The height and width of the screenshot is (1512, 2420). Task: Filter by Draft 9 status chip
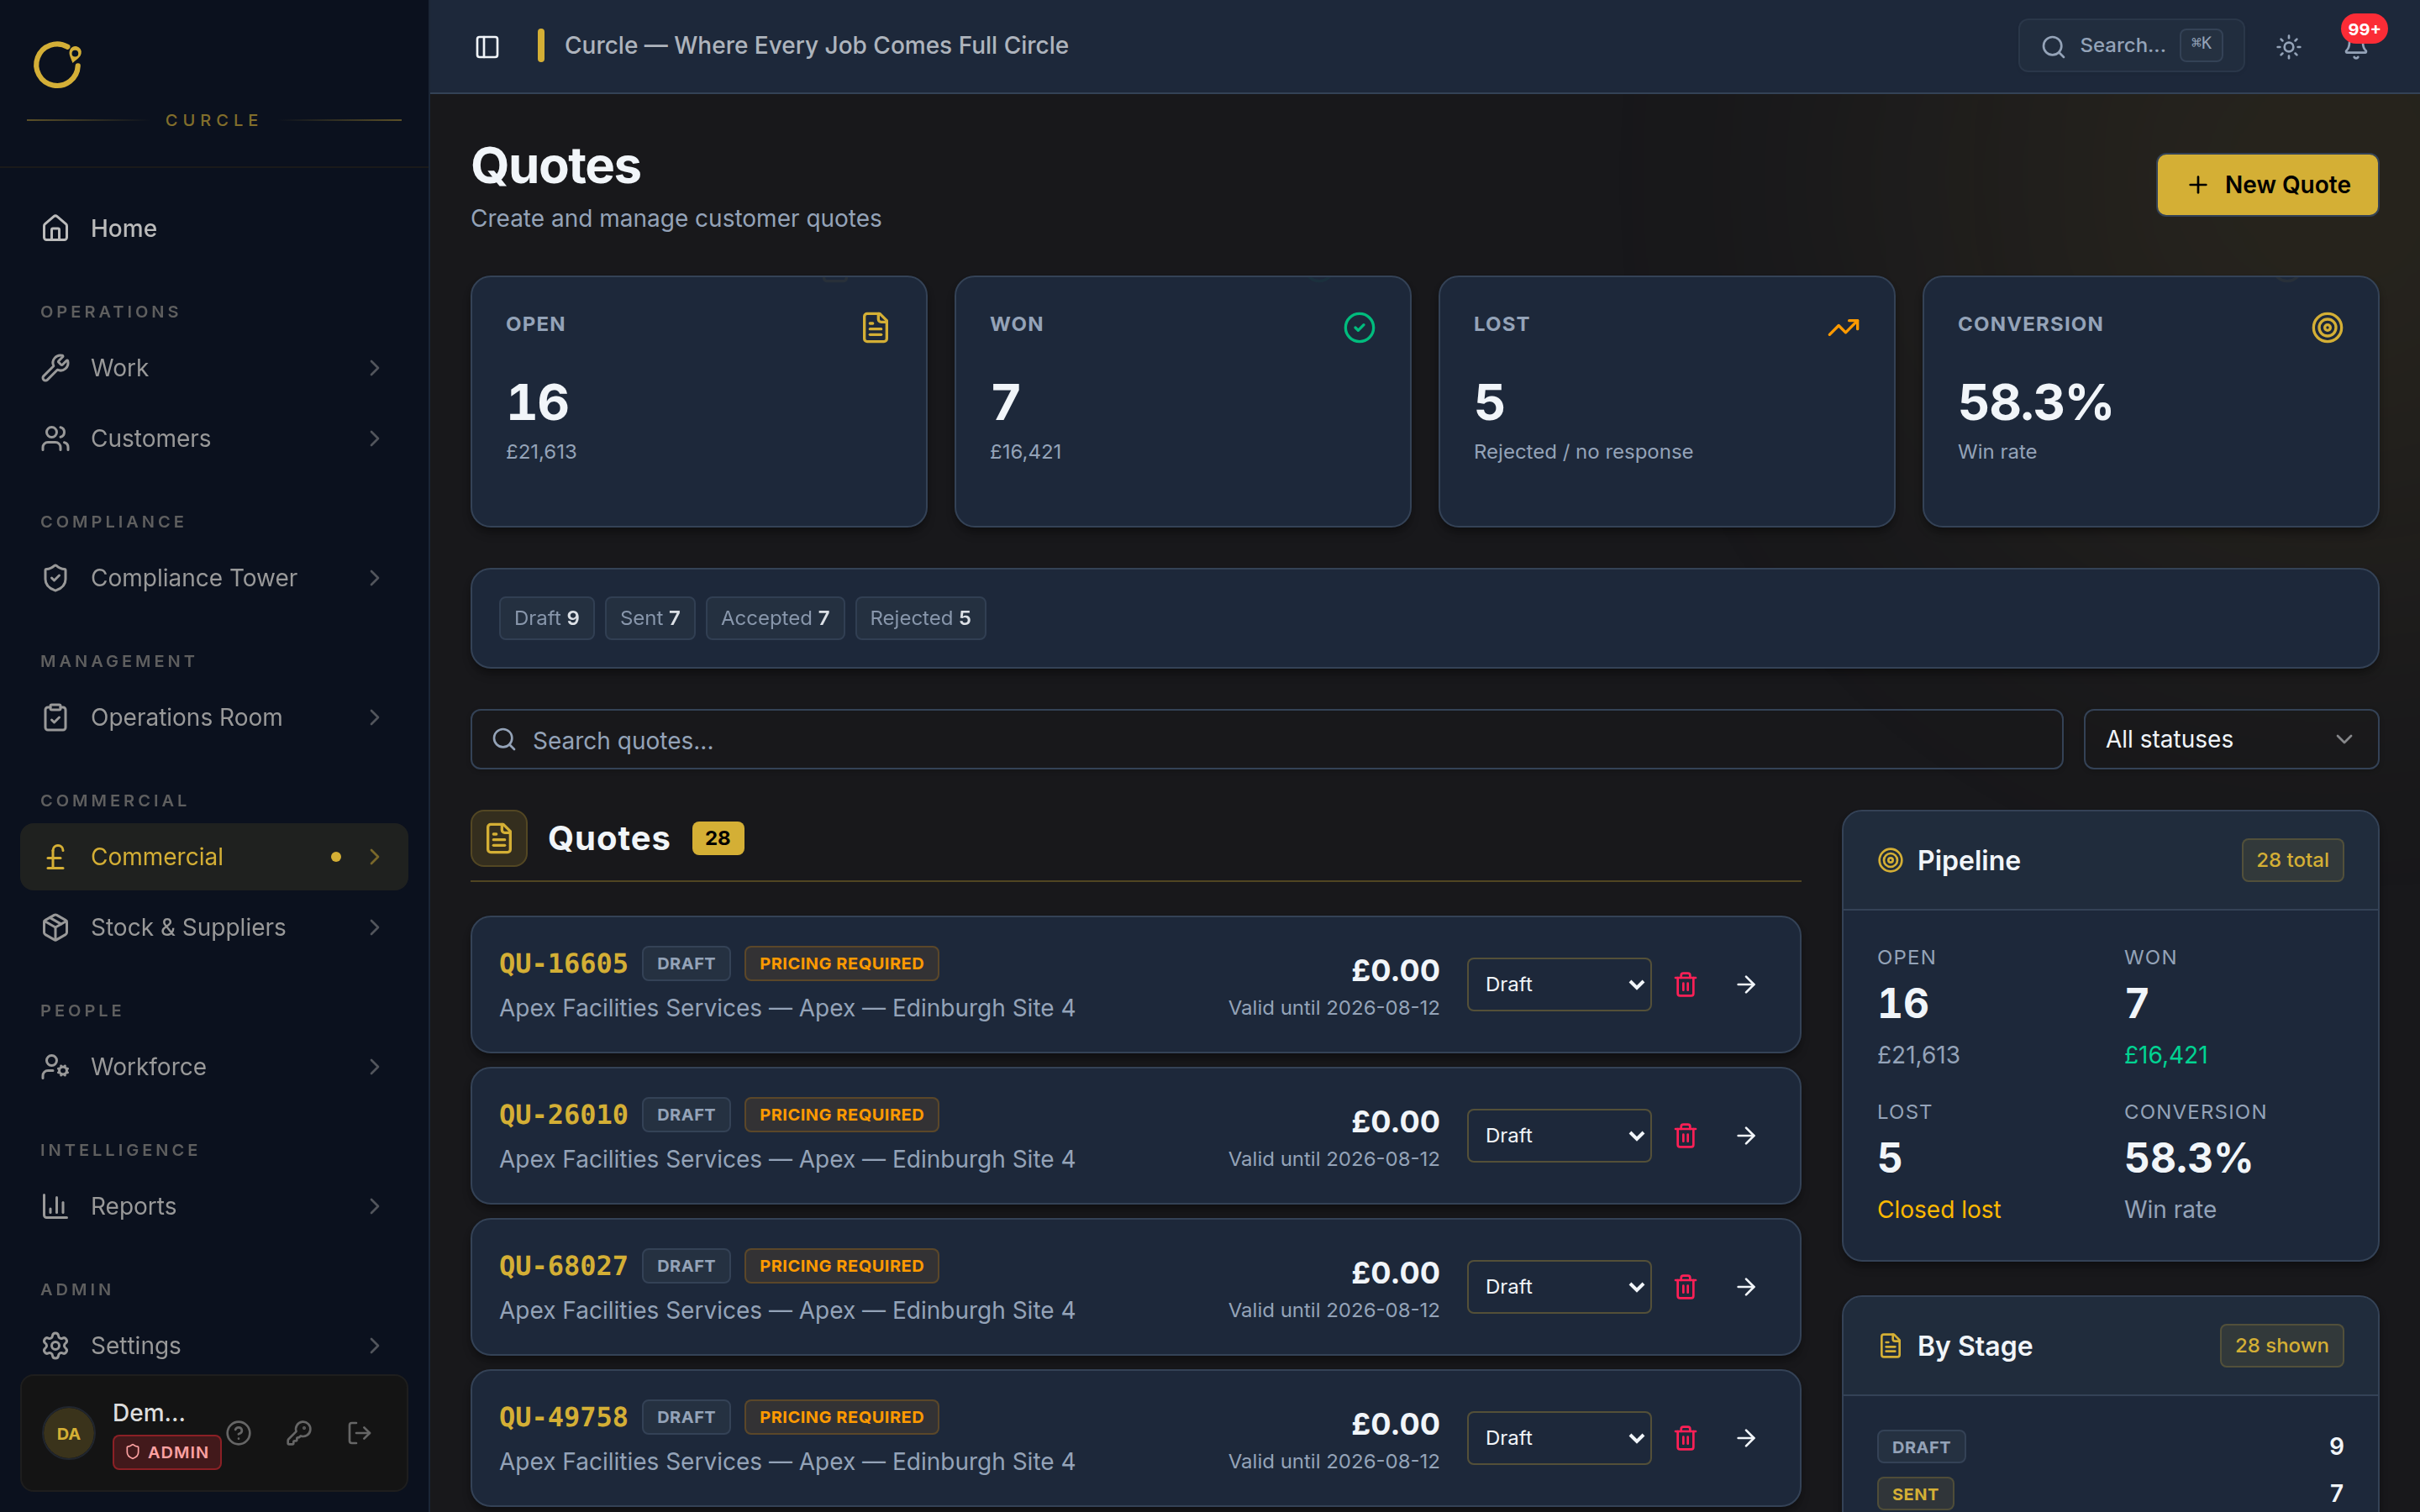pos(546,618)
